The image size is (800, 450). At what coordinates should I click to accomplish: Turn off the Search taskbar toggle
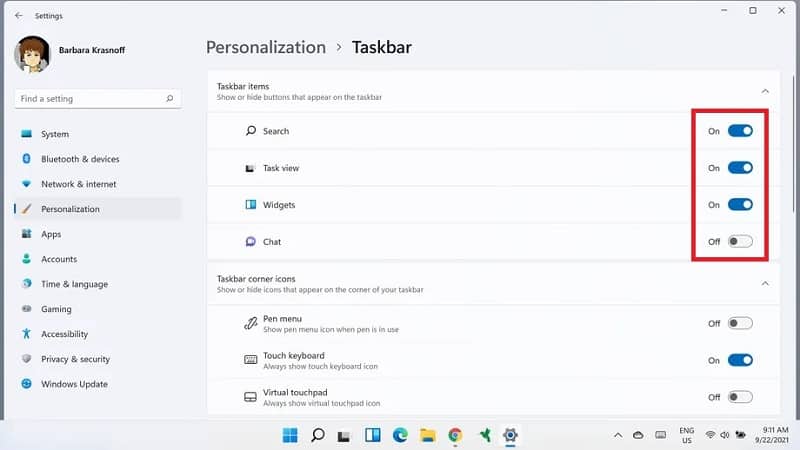(x=740, y=131)
